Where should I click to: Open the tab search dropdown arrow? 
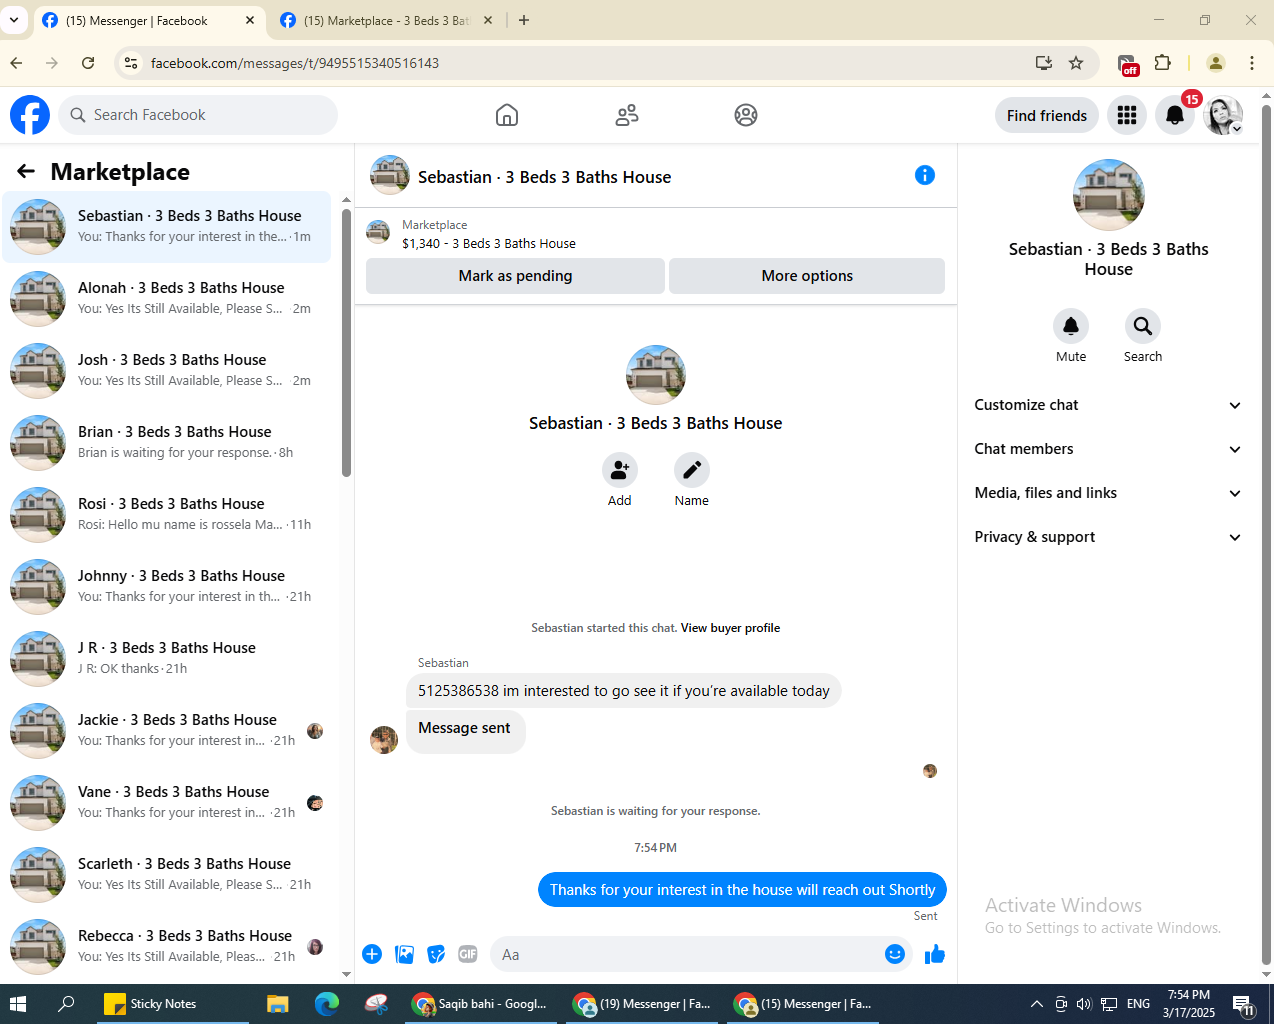point(14,20)
